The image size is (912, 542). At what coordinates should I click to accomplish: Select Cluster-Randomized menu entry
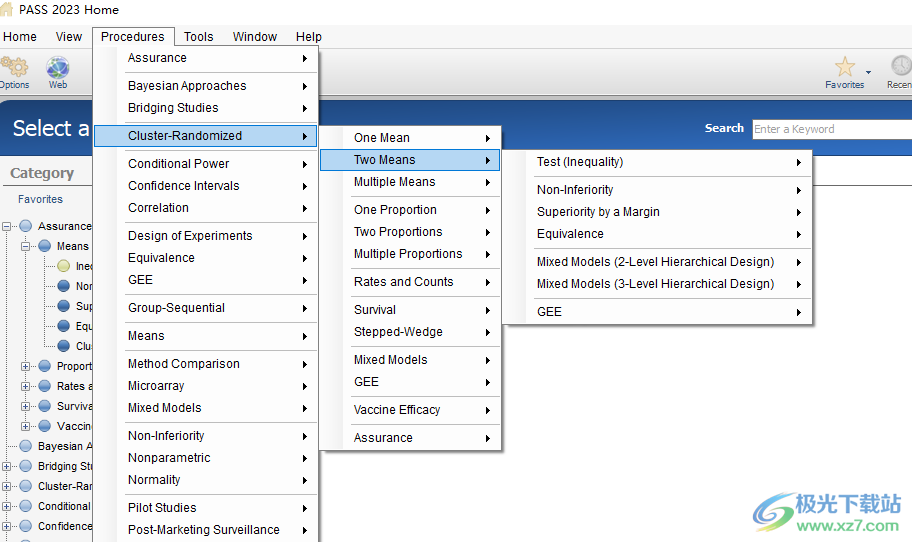point(205,136)
